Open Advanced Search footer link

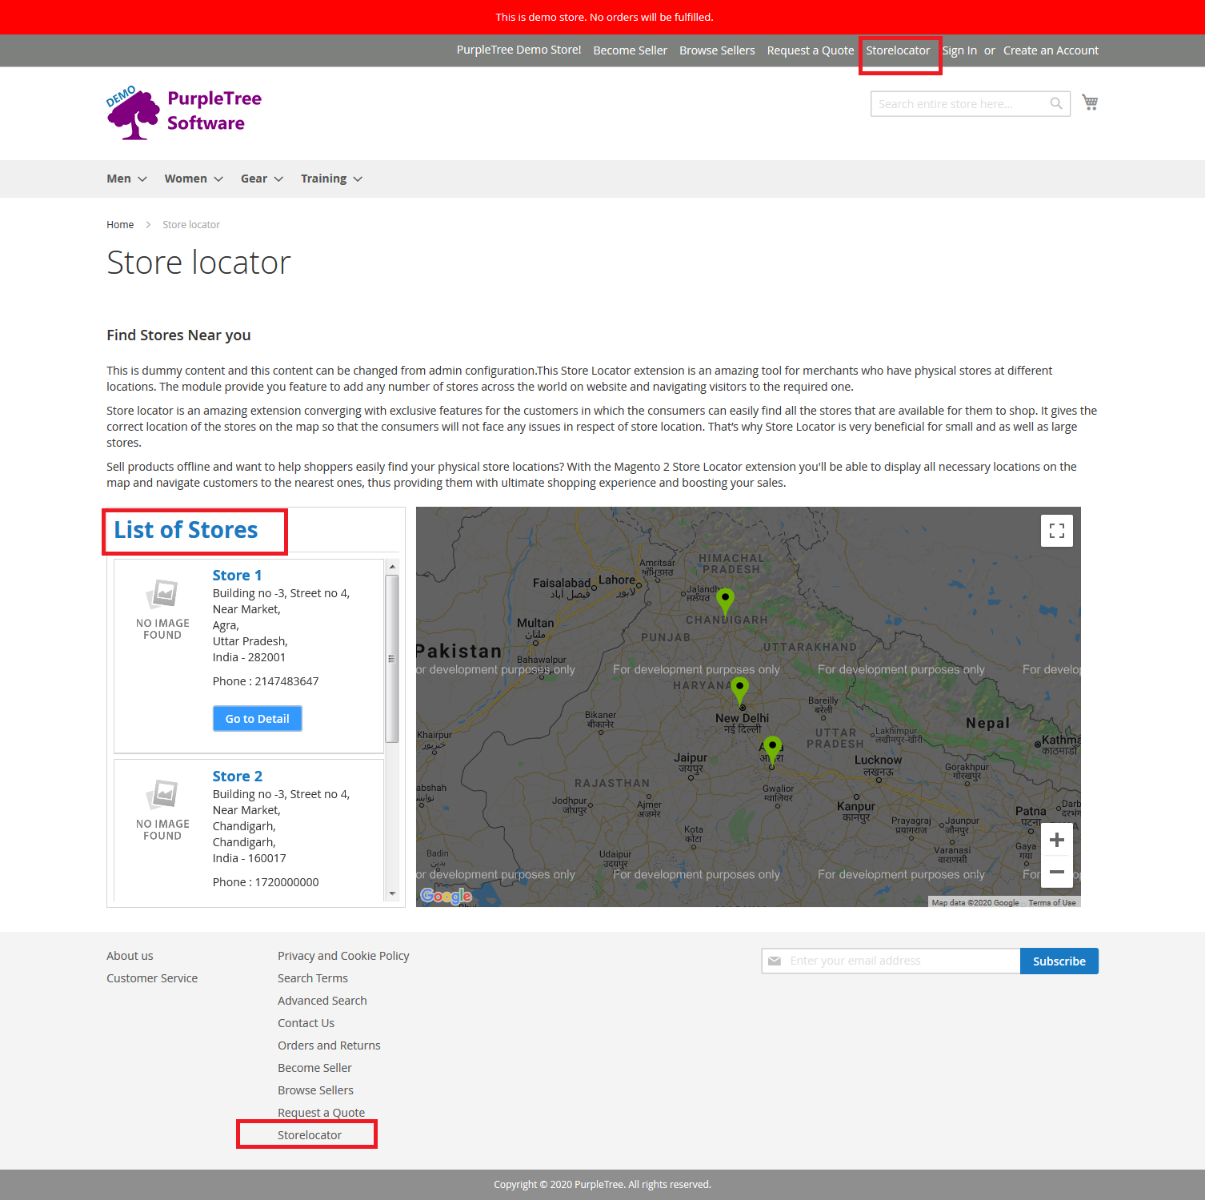pyautogui.click(x=322, y=1000)
